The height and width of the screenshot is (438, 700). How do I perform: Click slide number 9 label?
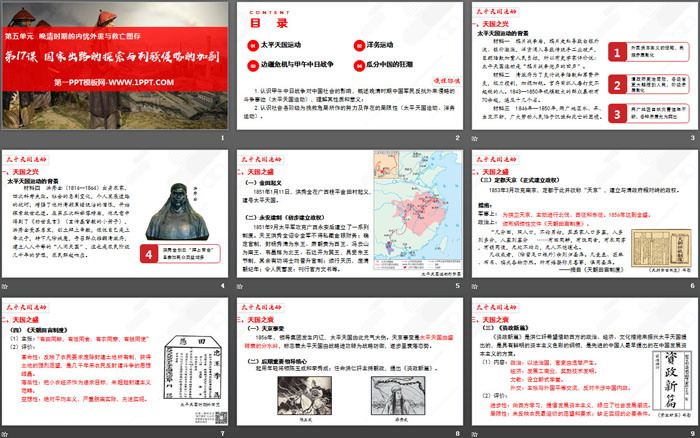click(x=692, y=434)
